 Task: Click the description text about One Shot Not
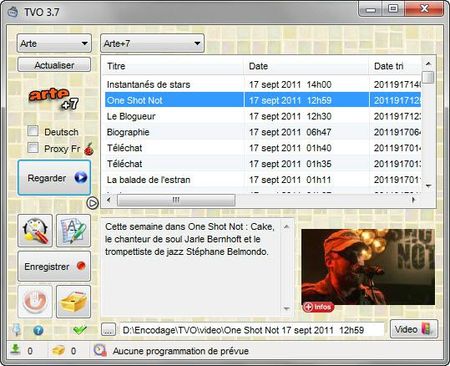click(x=190, y=239)
